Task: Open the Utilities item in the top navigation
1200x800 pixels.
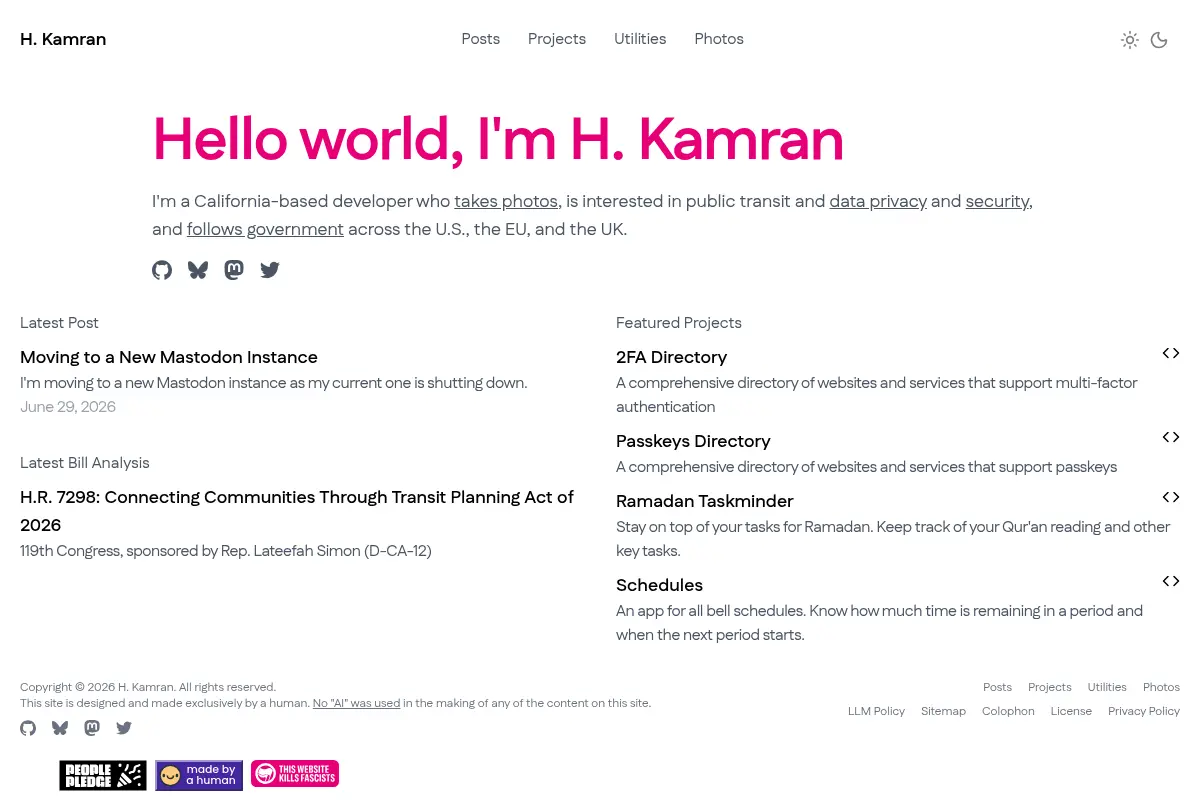Action: click(x=640, y=39)
